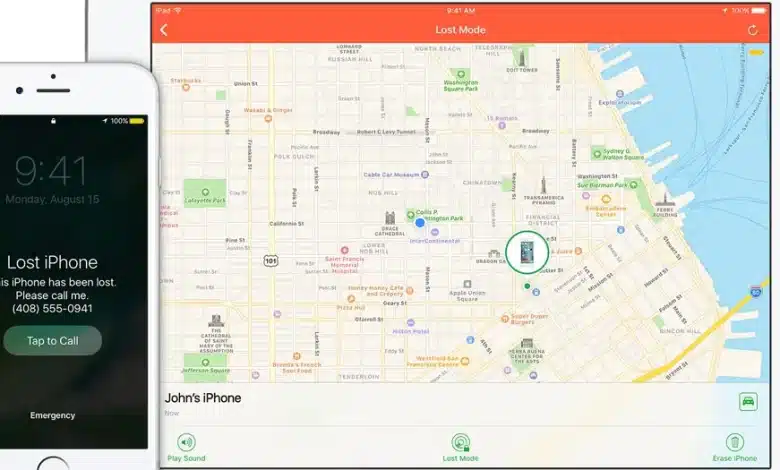
Task: Tap the Grace Cathedral landmark icon
Action: pyautogui.click(x=390, y=218)
